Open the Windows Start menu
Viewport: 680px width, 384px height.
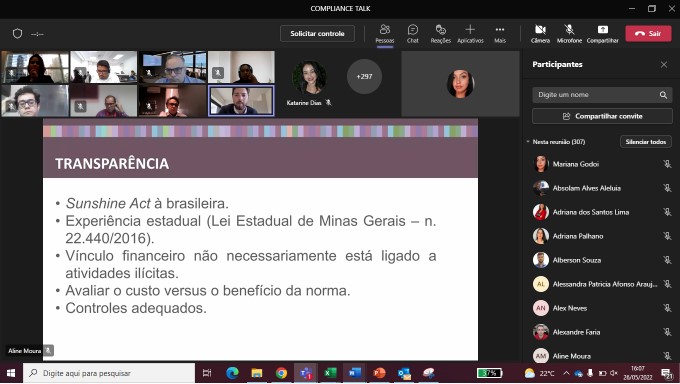point(11,373)
